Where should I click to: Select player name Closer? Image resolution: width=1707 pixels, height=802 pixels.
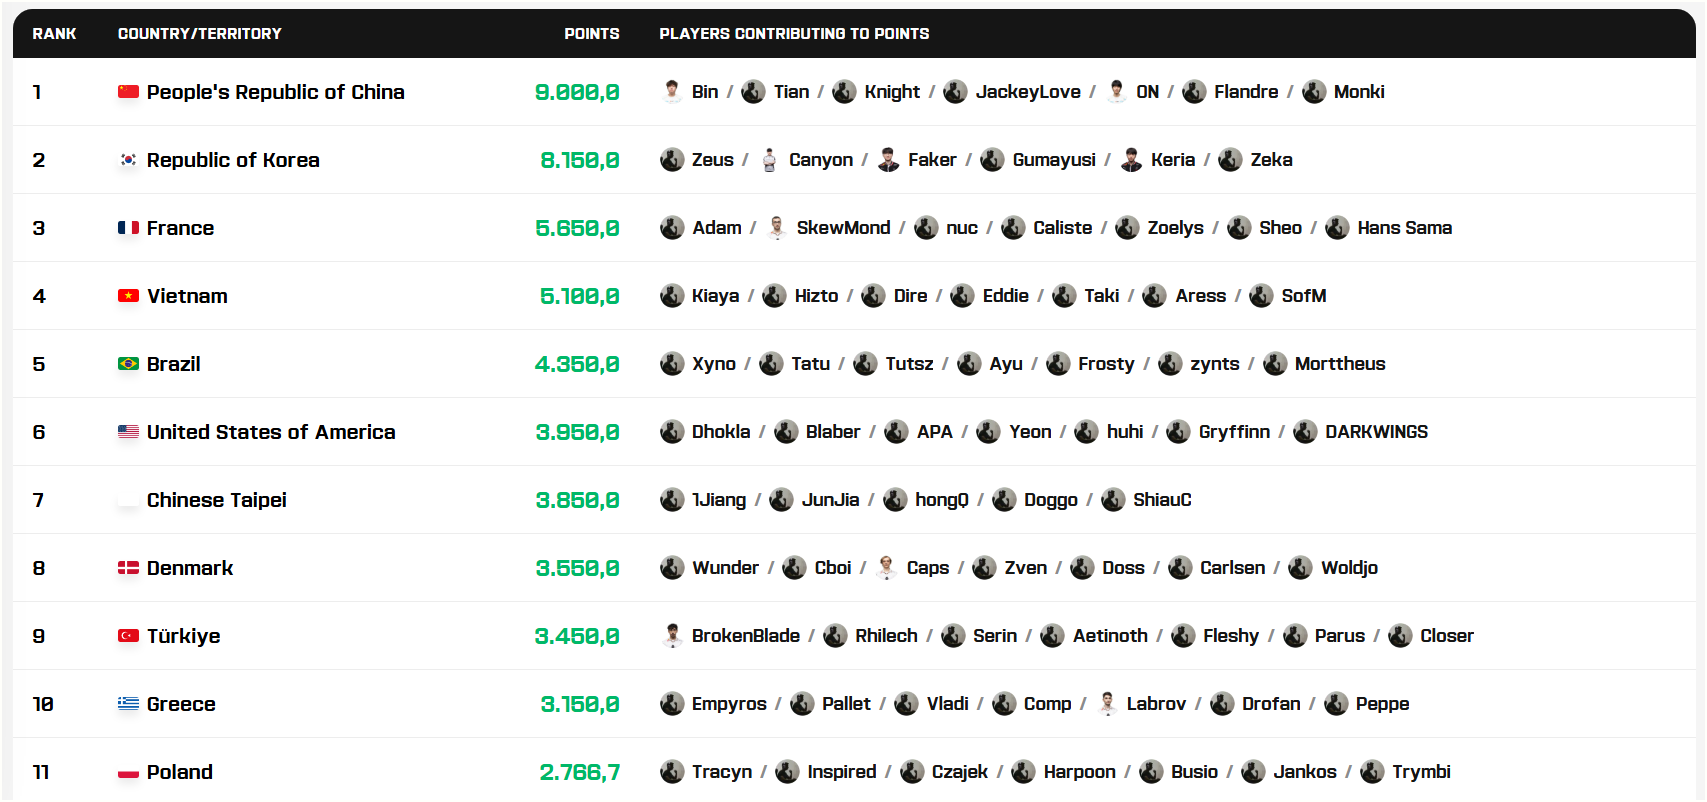pyautogui.click(x=1447, y=636)
